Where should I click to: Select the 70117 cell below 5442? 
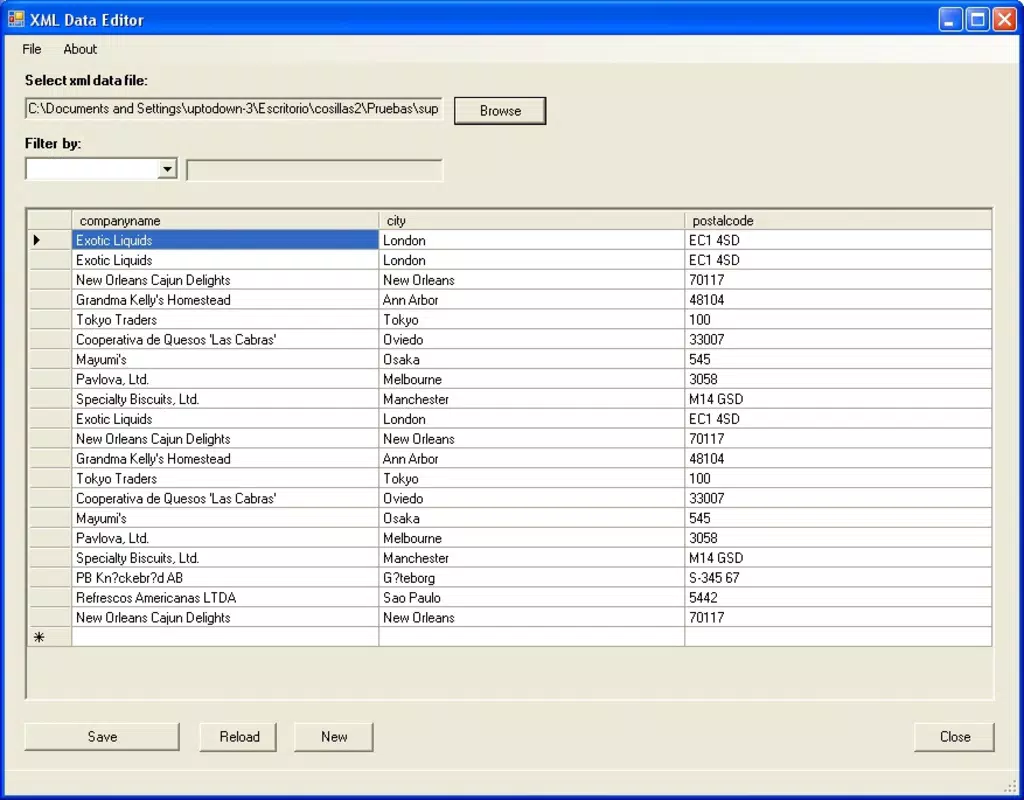[x=838, y=618]
